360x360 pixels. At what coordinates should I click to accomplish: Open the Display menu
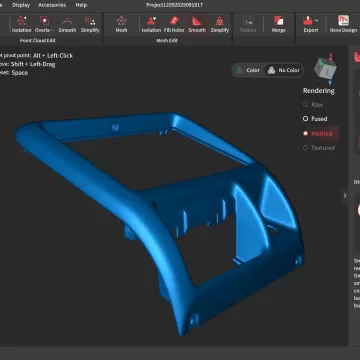21,5
